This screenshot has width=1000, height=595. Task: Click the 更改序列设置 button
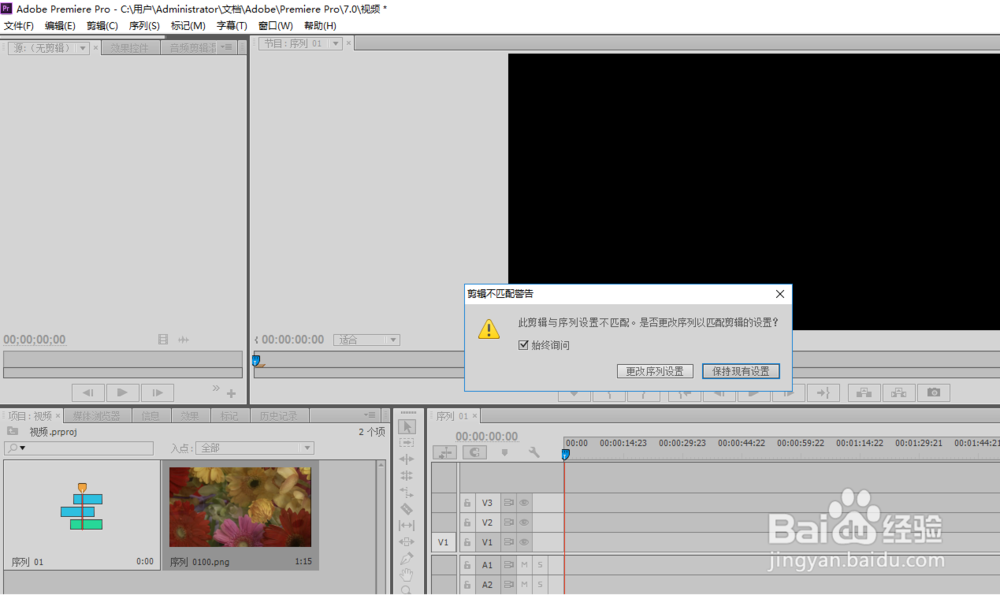click(x=655, y=371)
